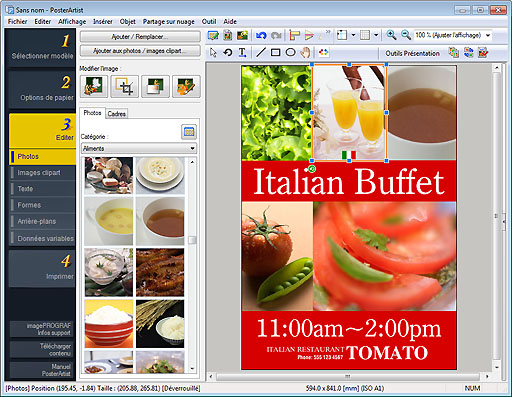Screen dimensions: 512x397
Task: Activate the Hand pan tool
Action: click(x=305, y=53)
